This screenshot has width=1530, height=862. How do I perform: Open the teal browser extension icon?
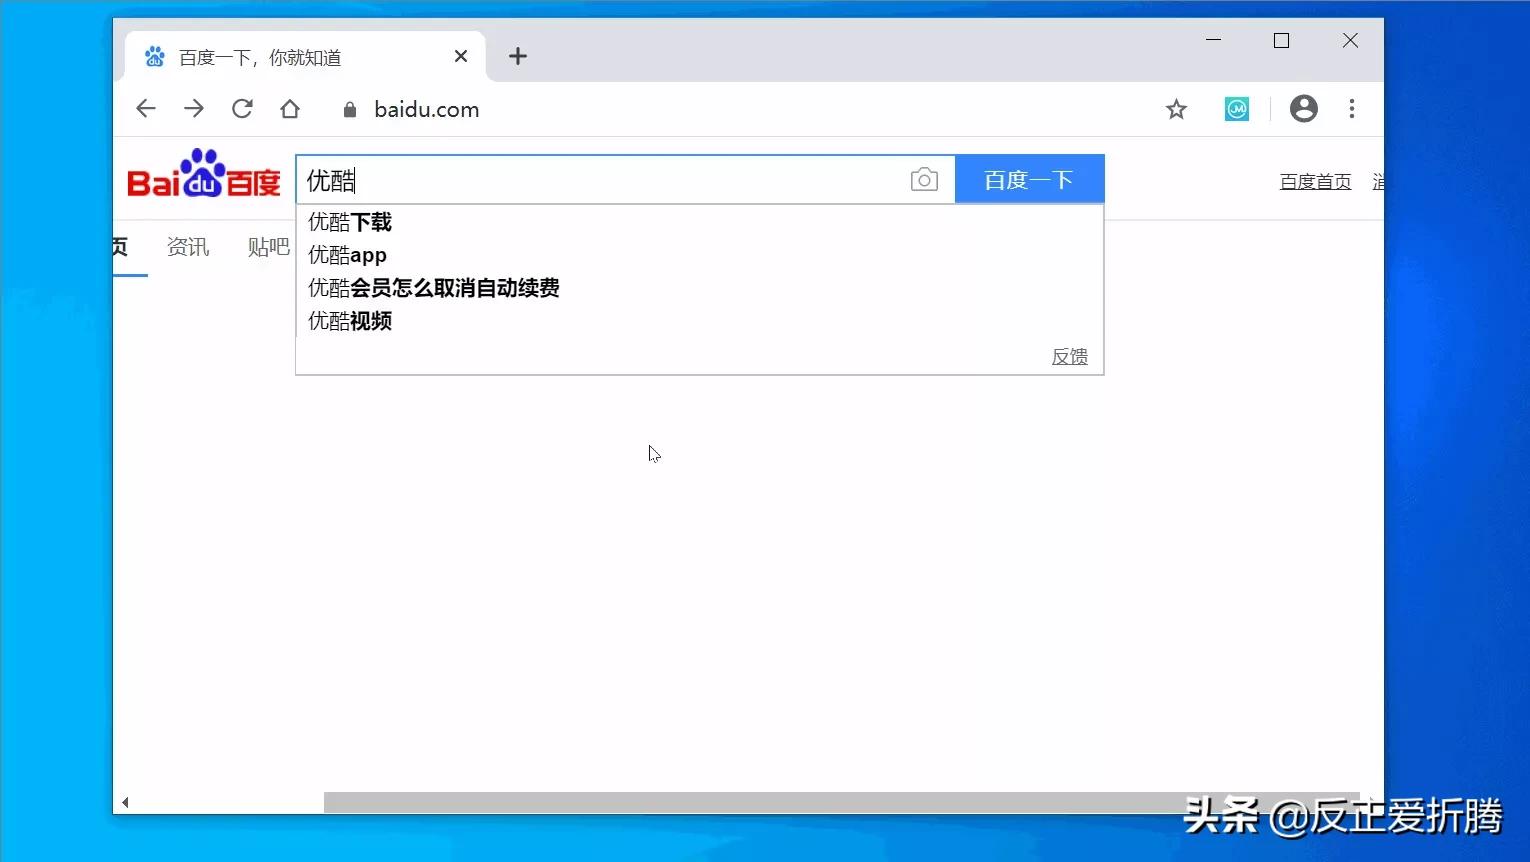[x=1237, y=109]
